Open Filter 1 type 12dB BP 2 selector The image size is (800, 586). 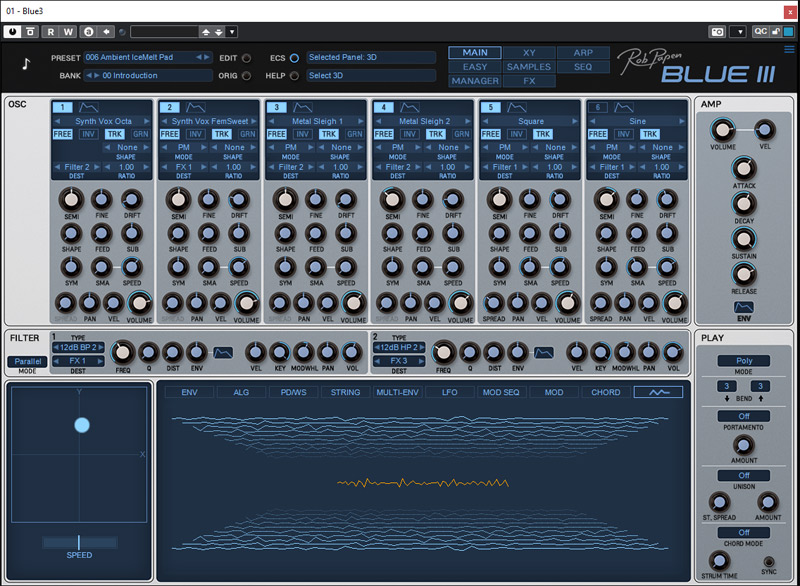(78, 348)
